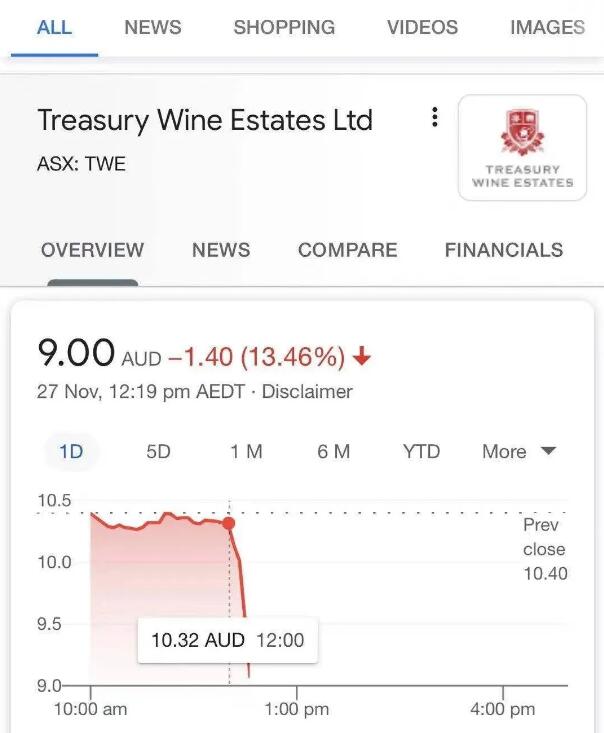Select the 1 M time range

pos(246,452)
